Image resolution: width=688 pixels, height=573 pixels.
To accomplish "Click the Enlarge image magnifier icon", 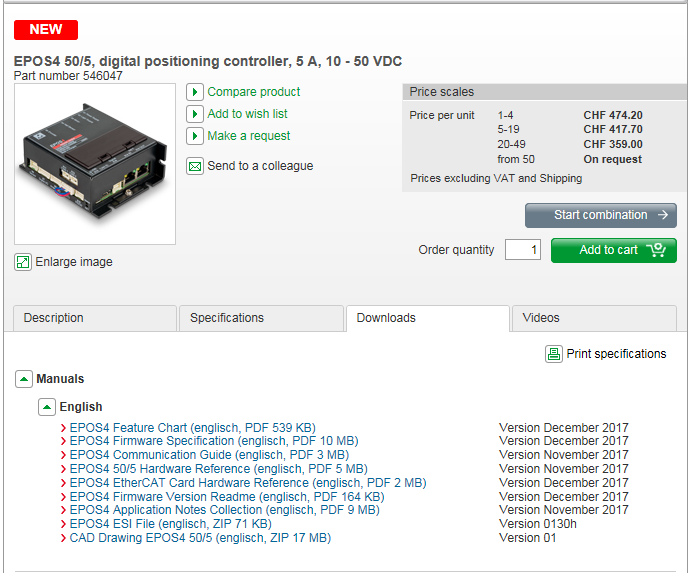I will pos(23,262).
